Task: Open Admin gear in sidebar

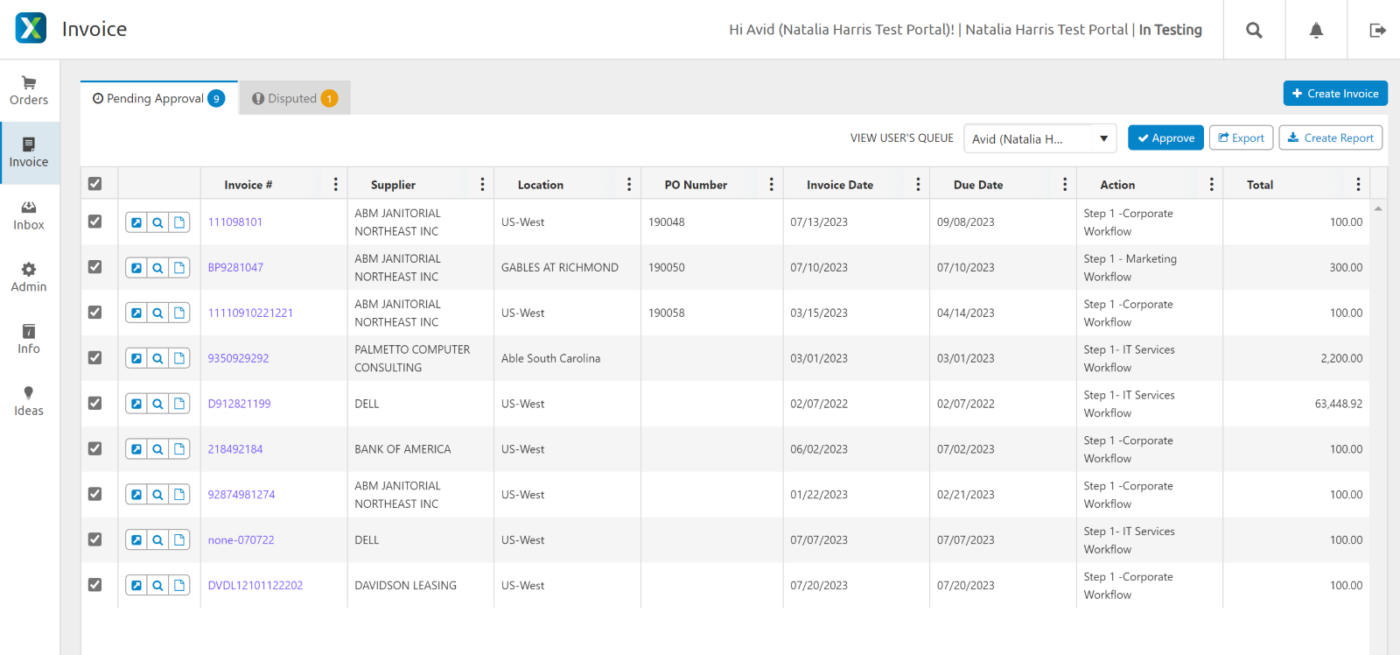Action: (x=29, y=277)
